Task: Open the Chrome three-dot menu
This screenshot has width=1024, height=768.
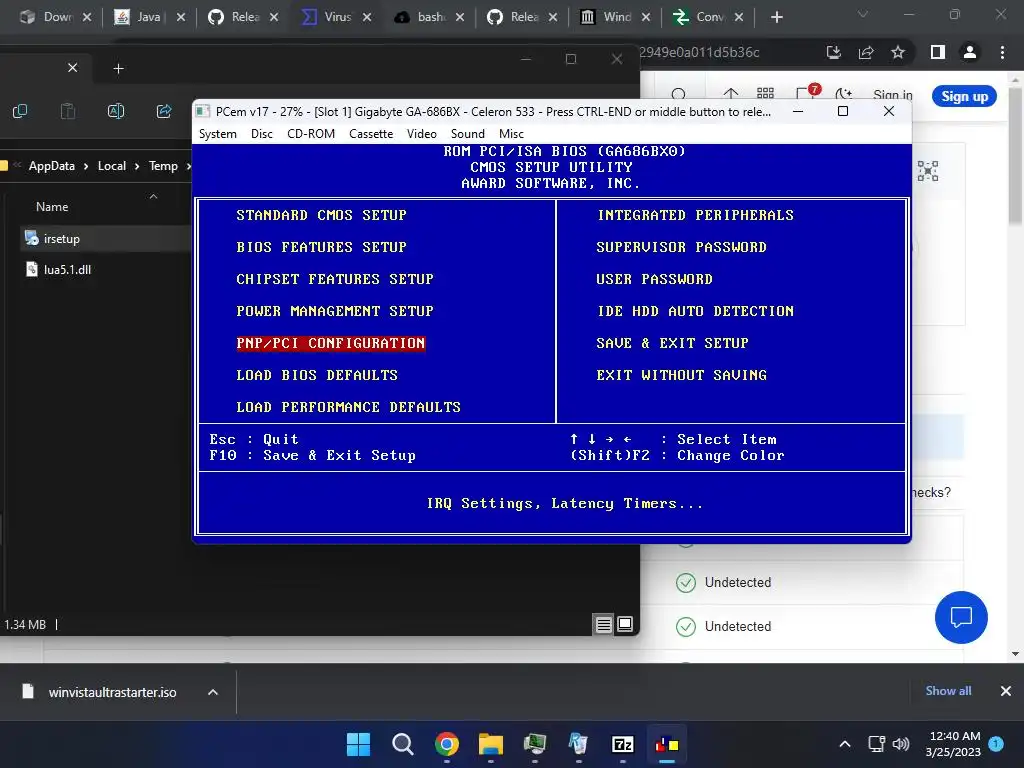Action: 1002,52
